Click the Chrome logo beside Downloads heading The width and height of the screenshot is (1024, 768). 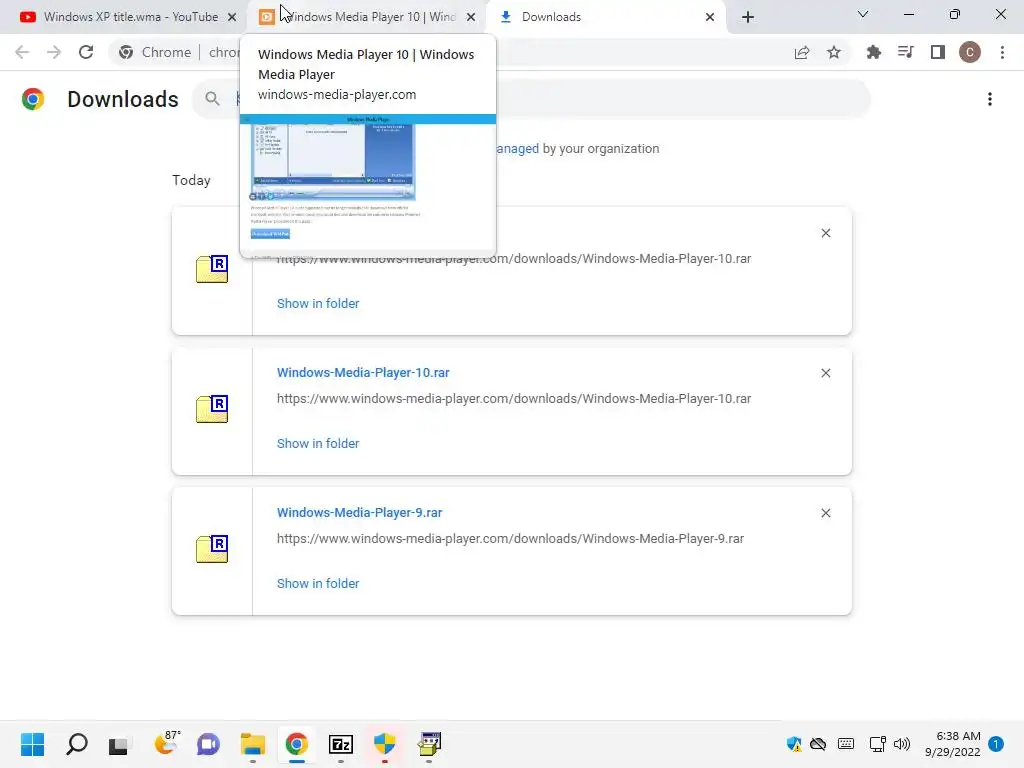33,99
